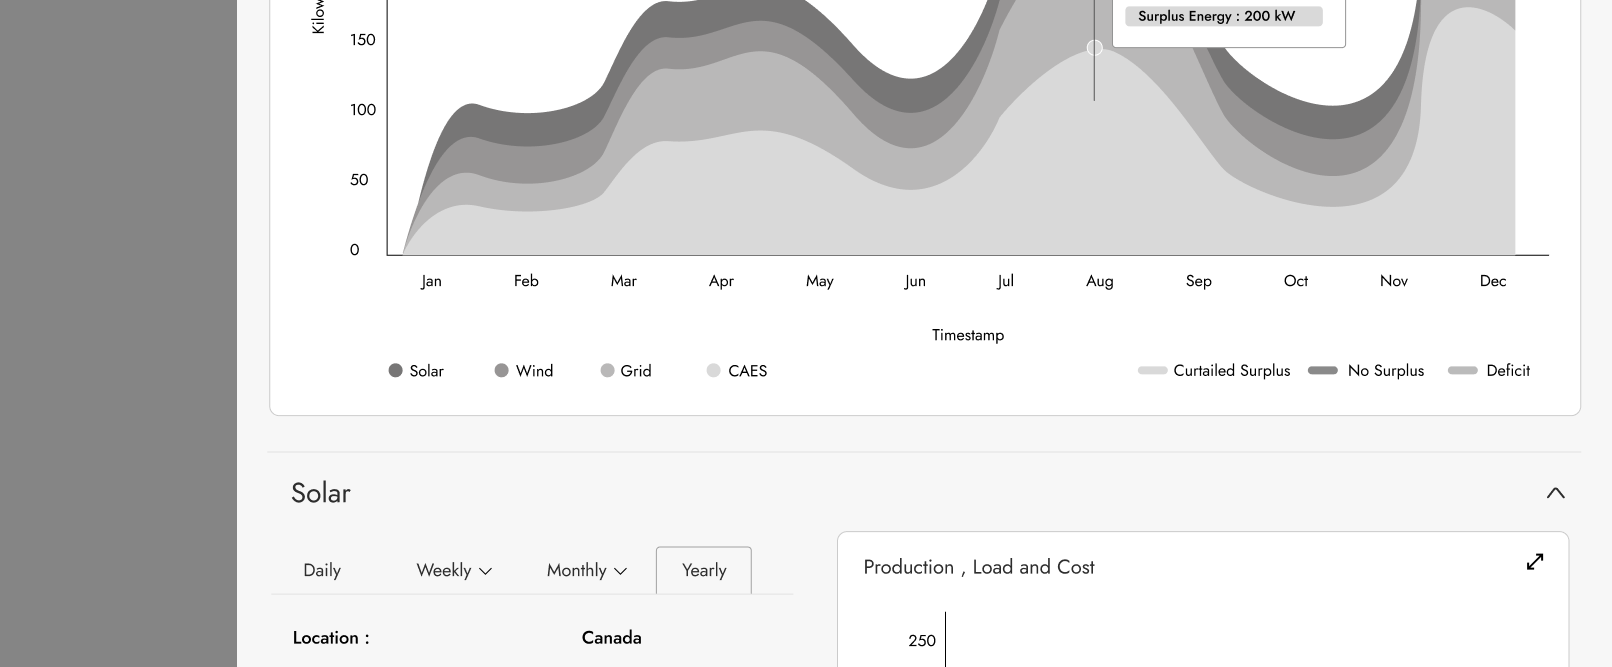Screen dimensions: 1612x667
Task: Click the No Surplus legend swatch
Action: pos(1323,371)
